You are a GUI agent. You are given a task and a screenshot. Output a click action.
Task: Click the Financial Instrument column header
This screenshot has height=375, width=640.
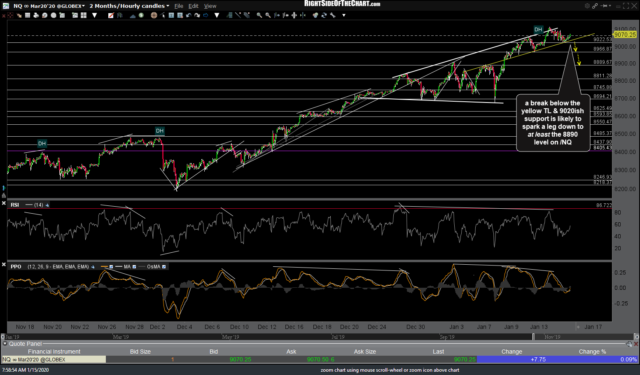(54, 352)
